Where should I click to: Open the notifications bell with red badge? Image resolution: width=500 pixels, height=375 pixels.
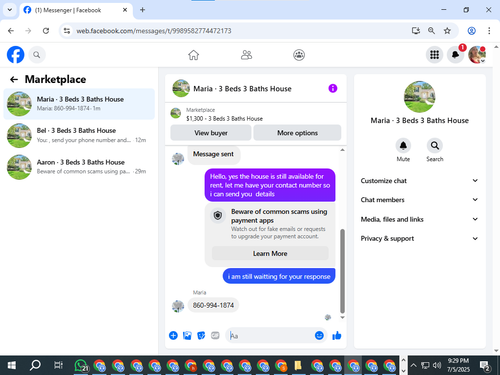tap(456, 55)
